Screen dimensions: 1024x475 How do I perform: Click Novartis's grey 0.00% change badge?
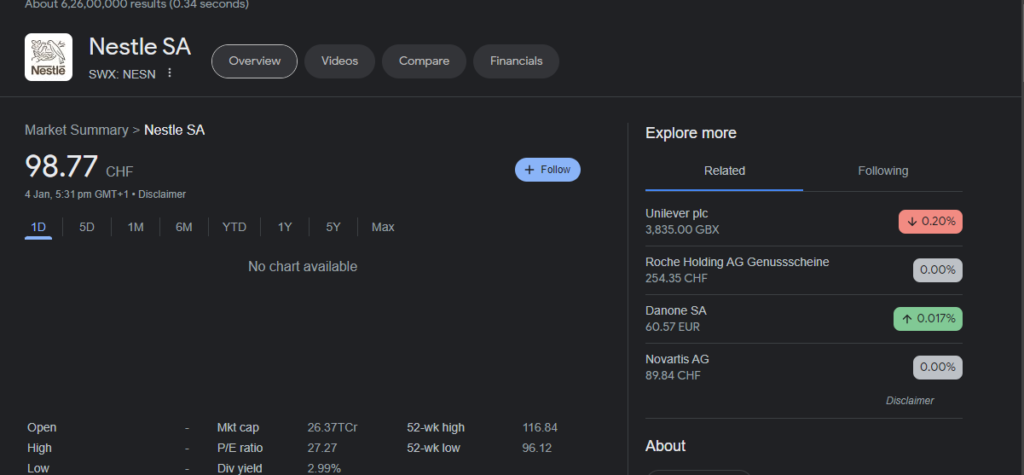click(938, 367)
